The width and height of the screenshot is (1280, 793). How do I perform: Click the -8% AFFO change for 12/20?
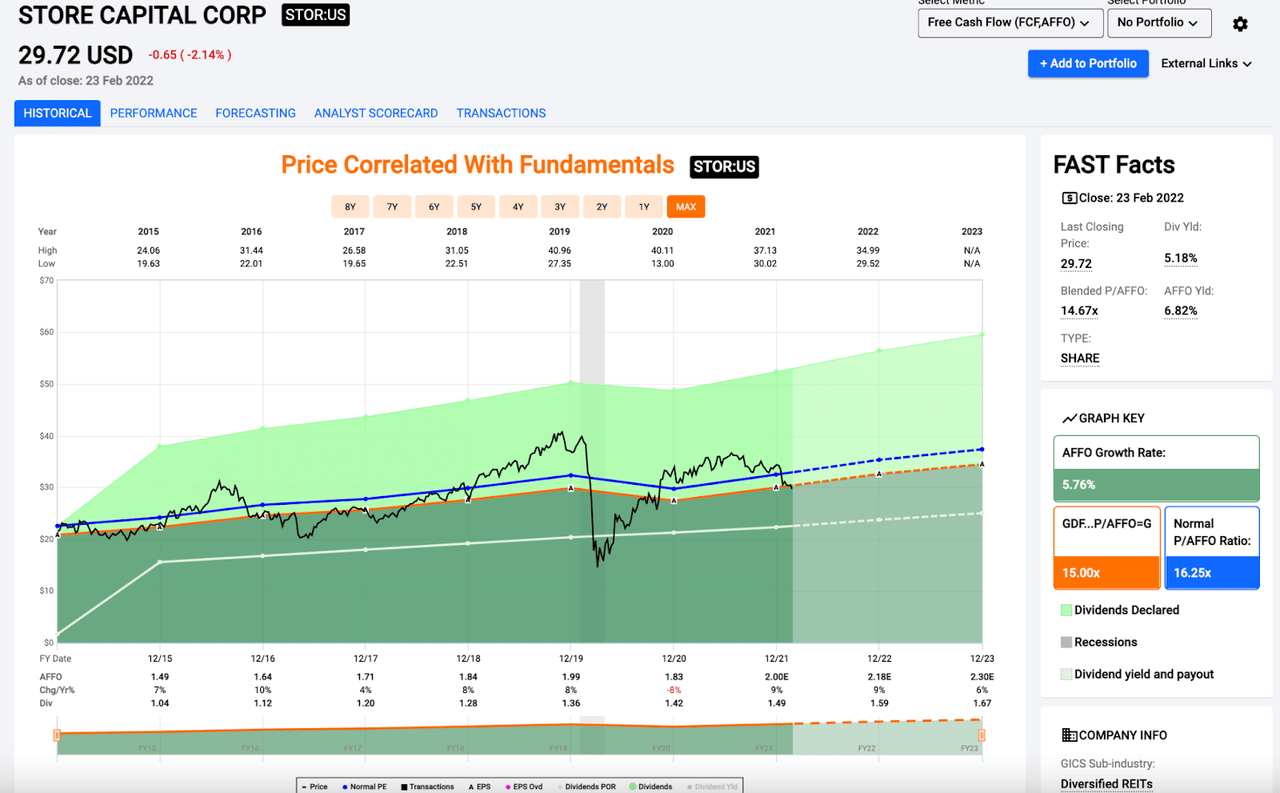[x=674, y=690]
